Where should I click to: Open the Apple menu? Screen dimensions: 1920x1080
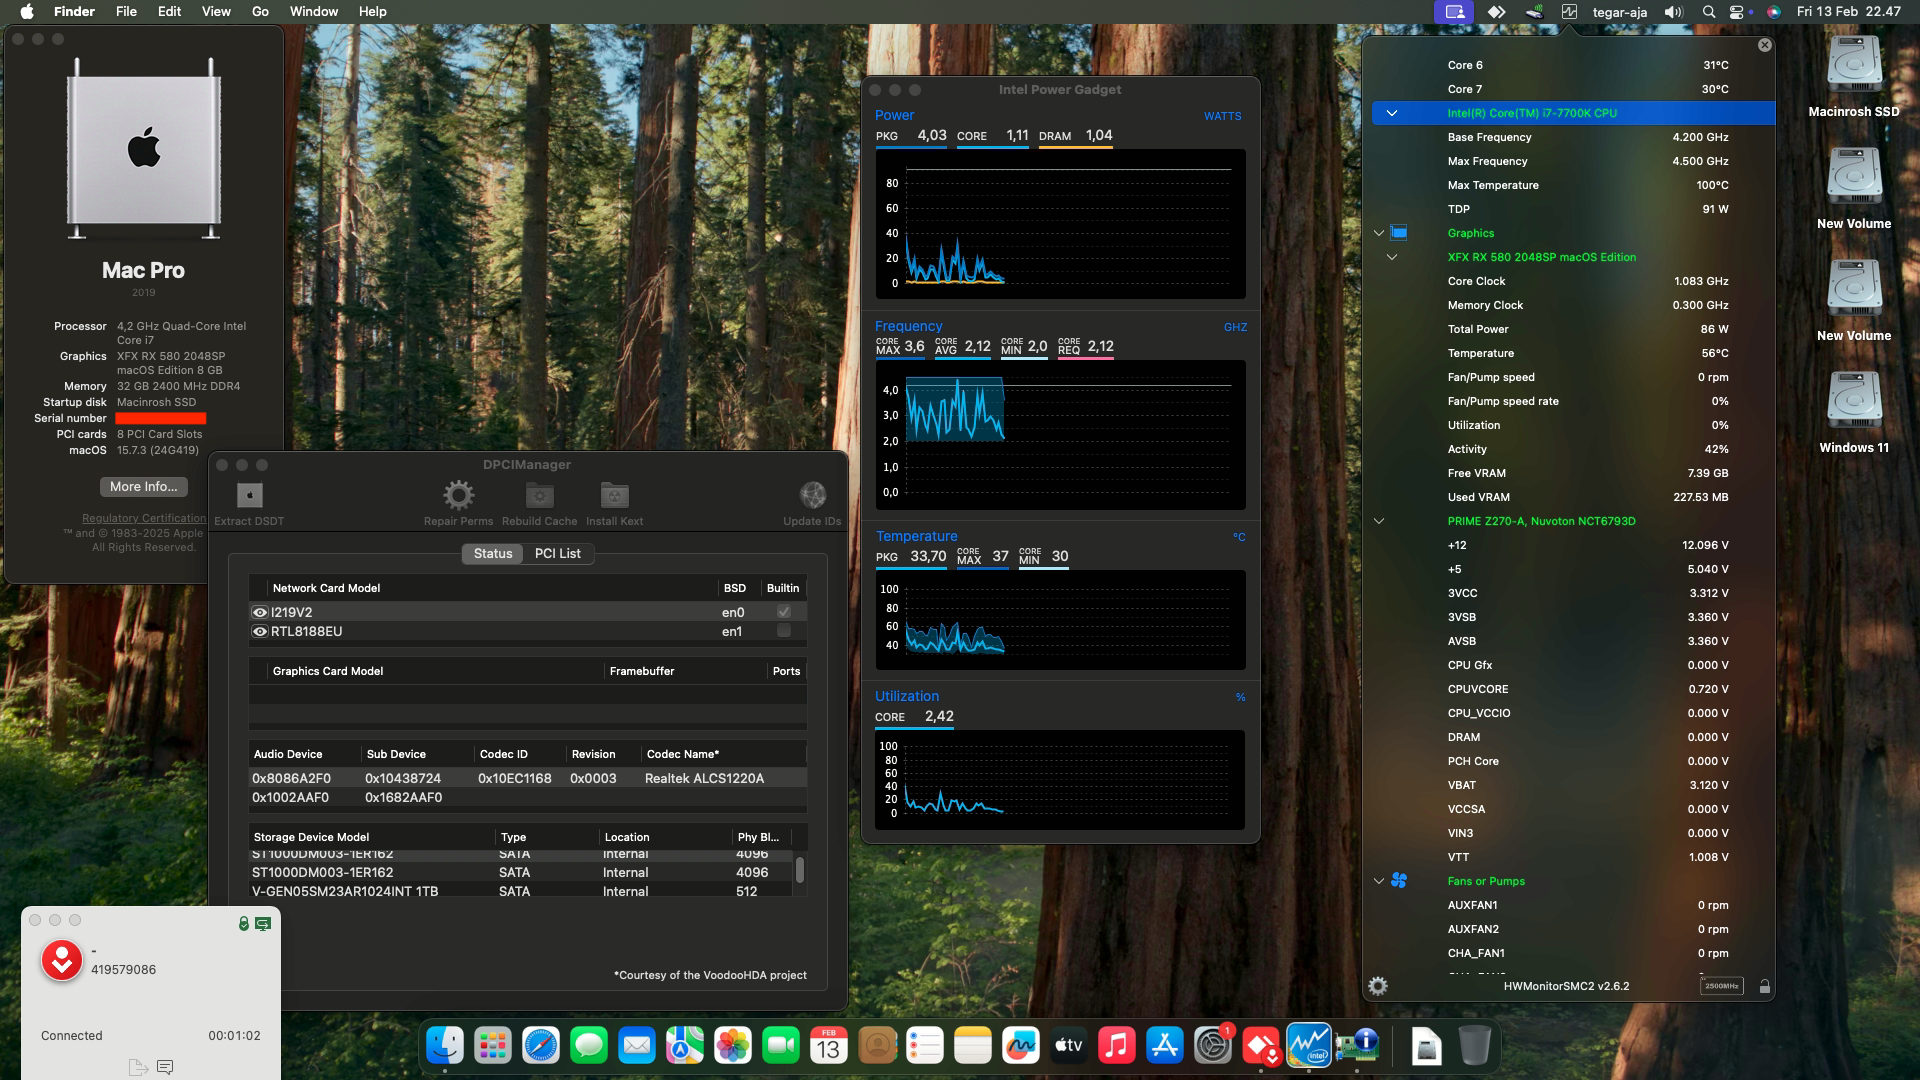[x=27, y=12]
